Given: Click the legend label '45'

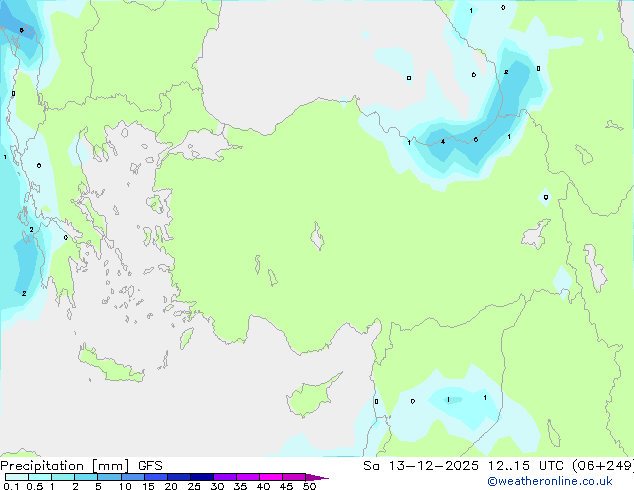Looking at the screenshot, I should point(286,486).
